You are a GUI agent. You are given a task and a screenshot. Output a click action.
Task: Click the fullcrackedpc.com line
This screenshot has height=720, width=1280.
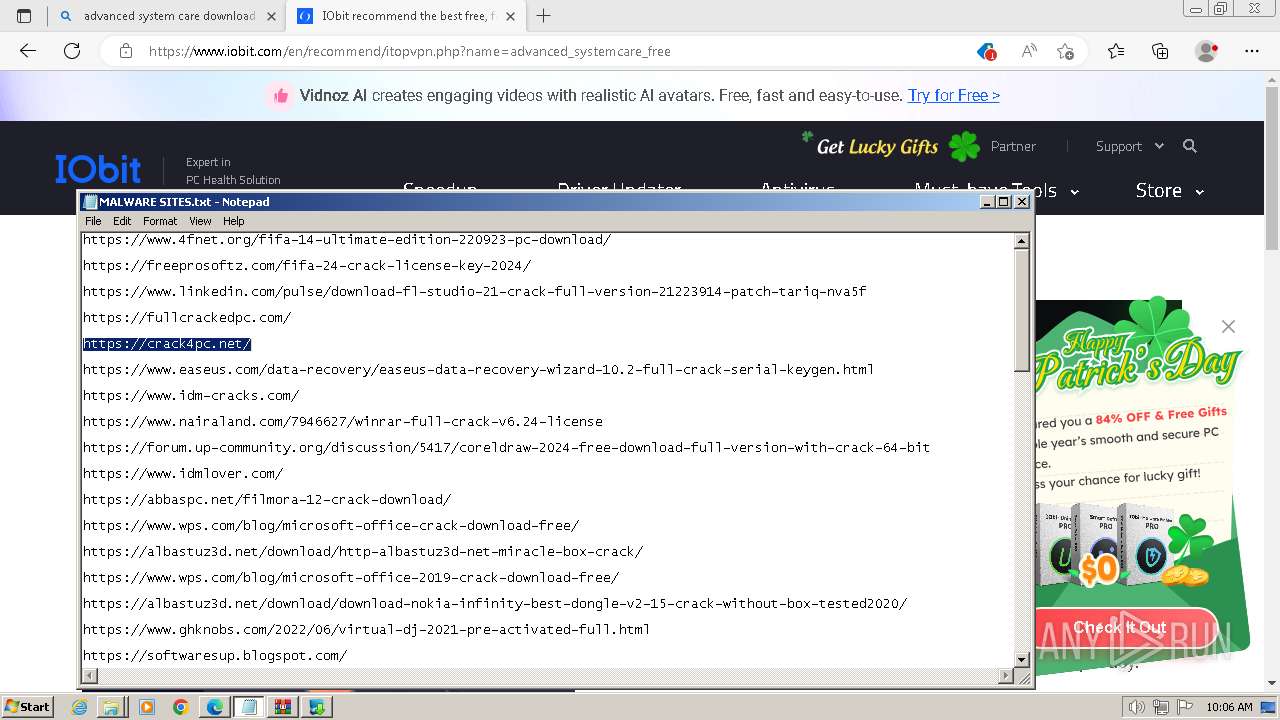coord(187,318)
